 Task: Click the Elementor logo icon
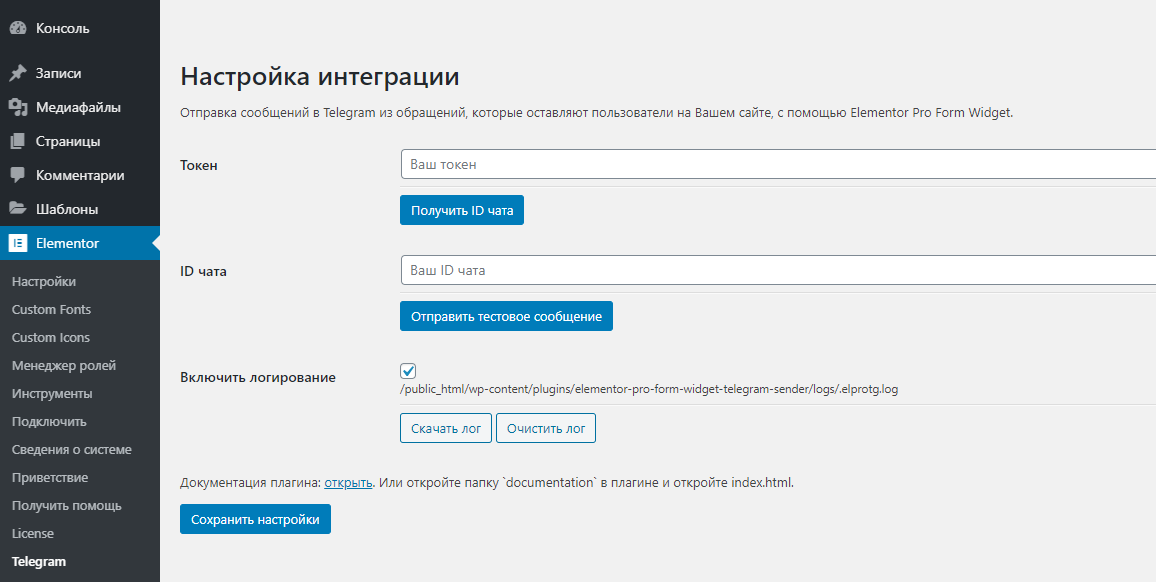click(x=18, y=243)
